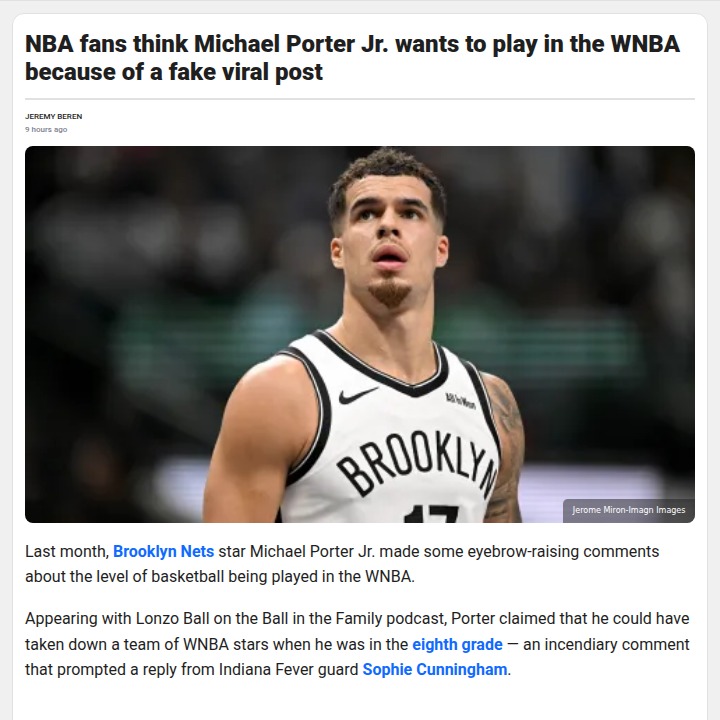Click the BROOKLYN lettering on the jersey

coord(418,463)
